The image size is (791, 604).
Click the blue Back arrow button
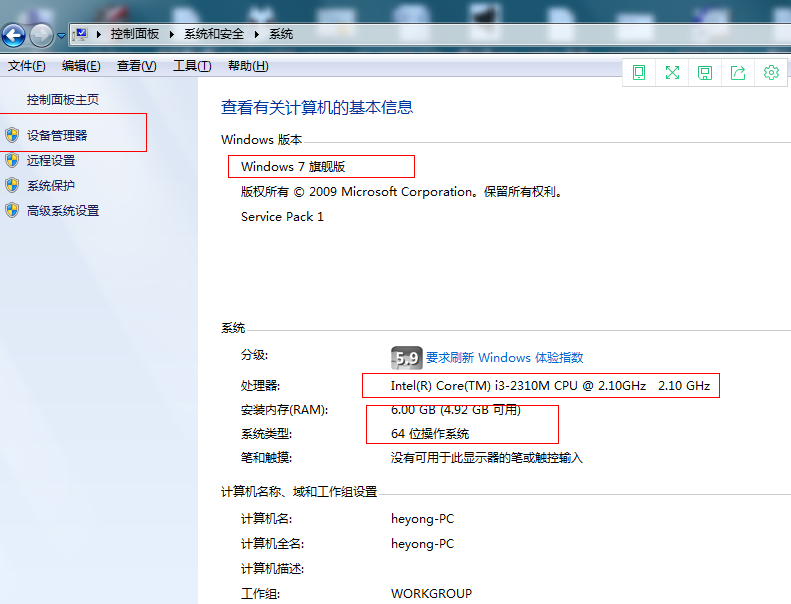coord(13,36)
